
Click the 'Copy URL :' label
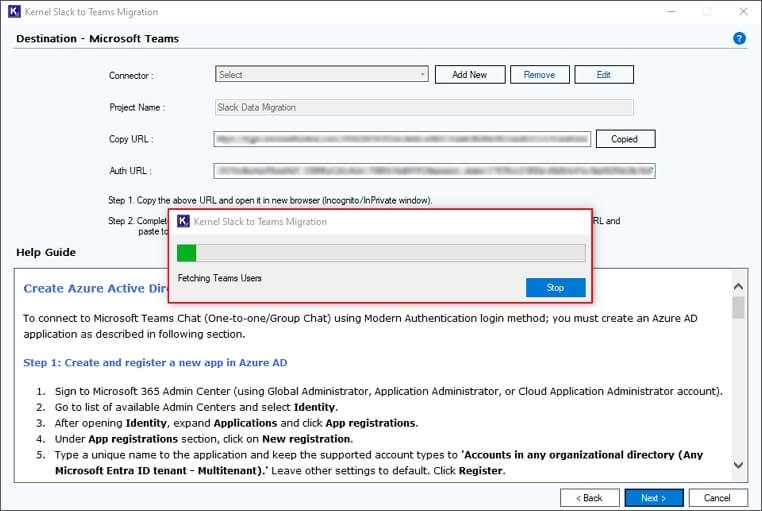coord(131,139)
